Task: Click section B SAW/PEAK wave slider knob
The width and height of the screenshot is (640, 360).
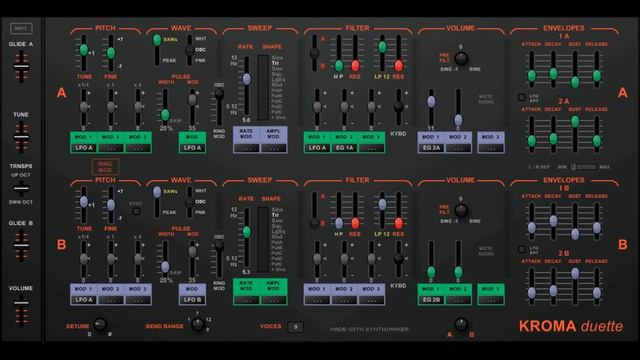Action: (157, 192)
